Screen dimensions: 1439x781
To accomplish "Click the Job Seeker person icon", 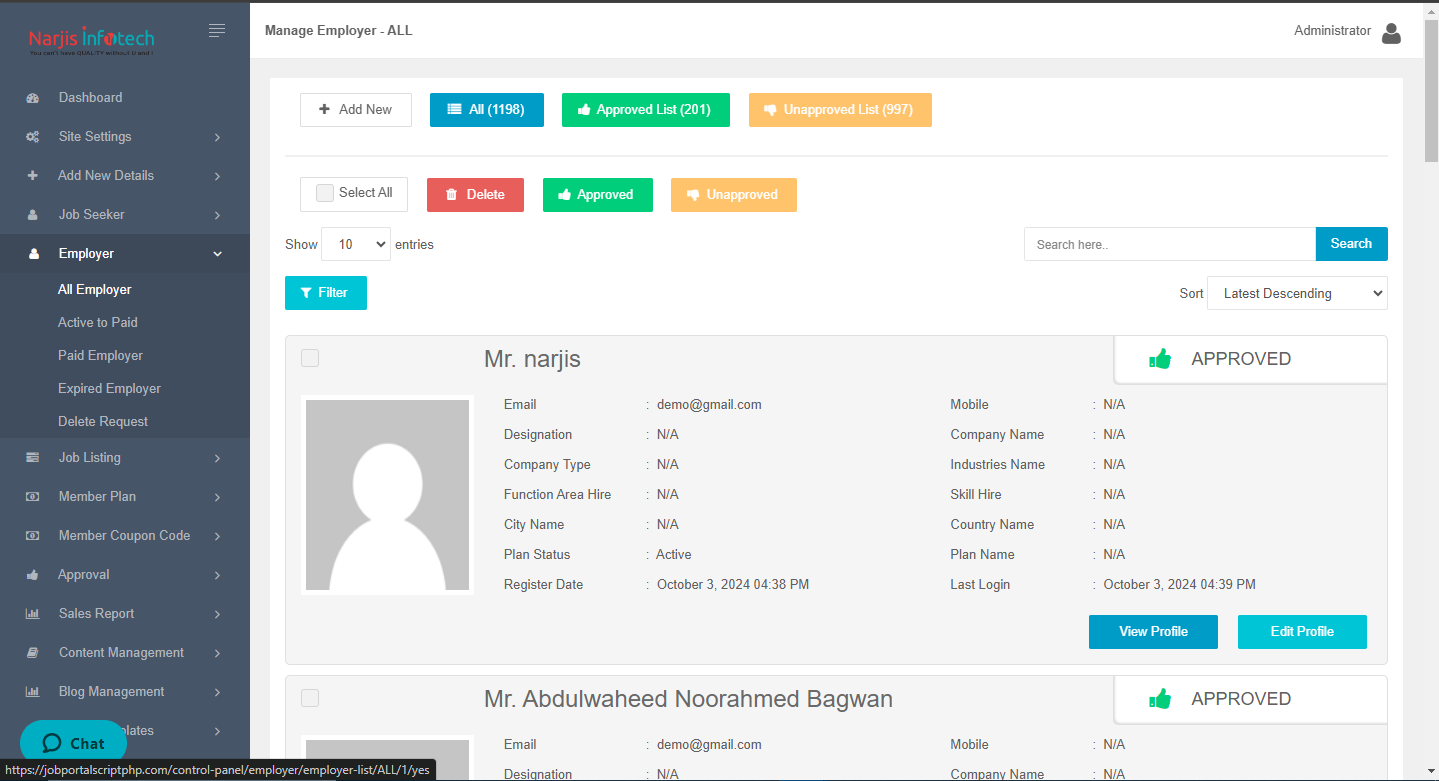I will click(x=32, y=215).
